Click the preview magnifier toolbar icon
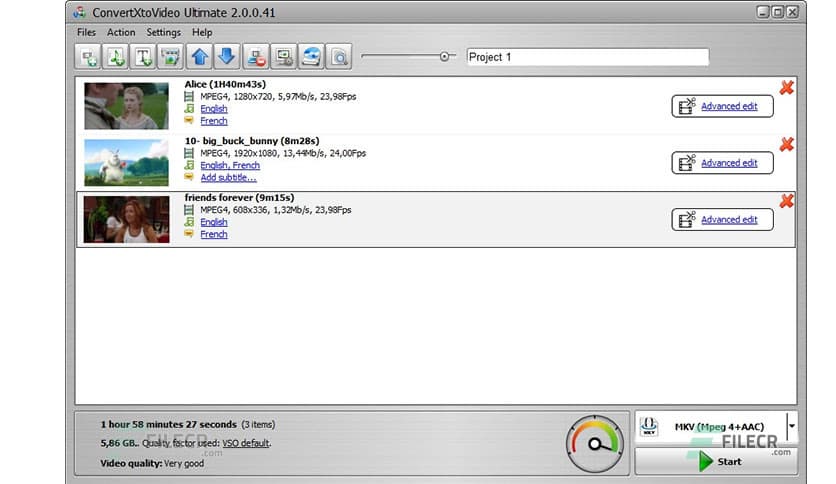 [x=339, y=57]
